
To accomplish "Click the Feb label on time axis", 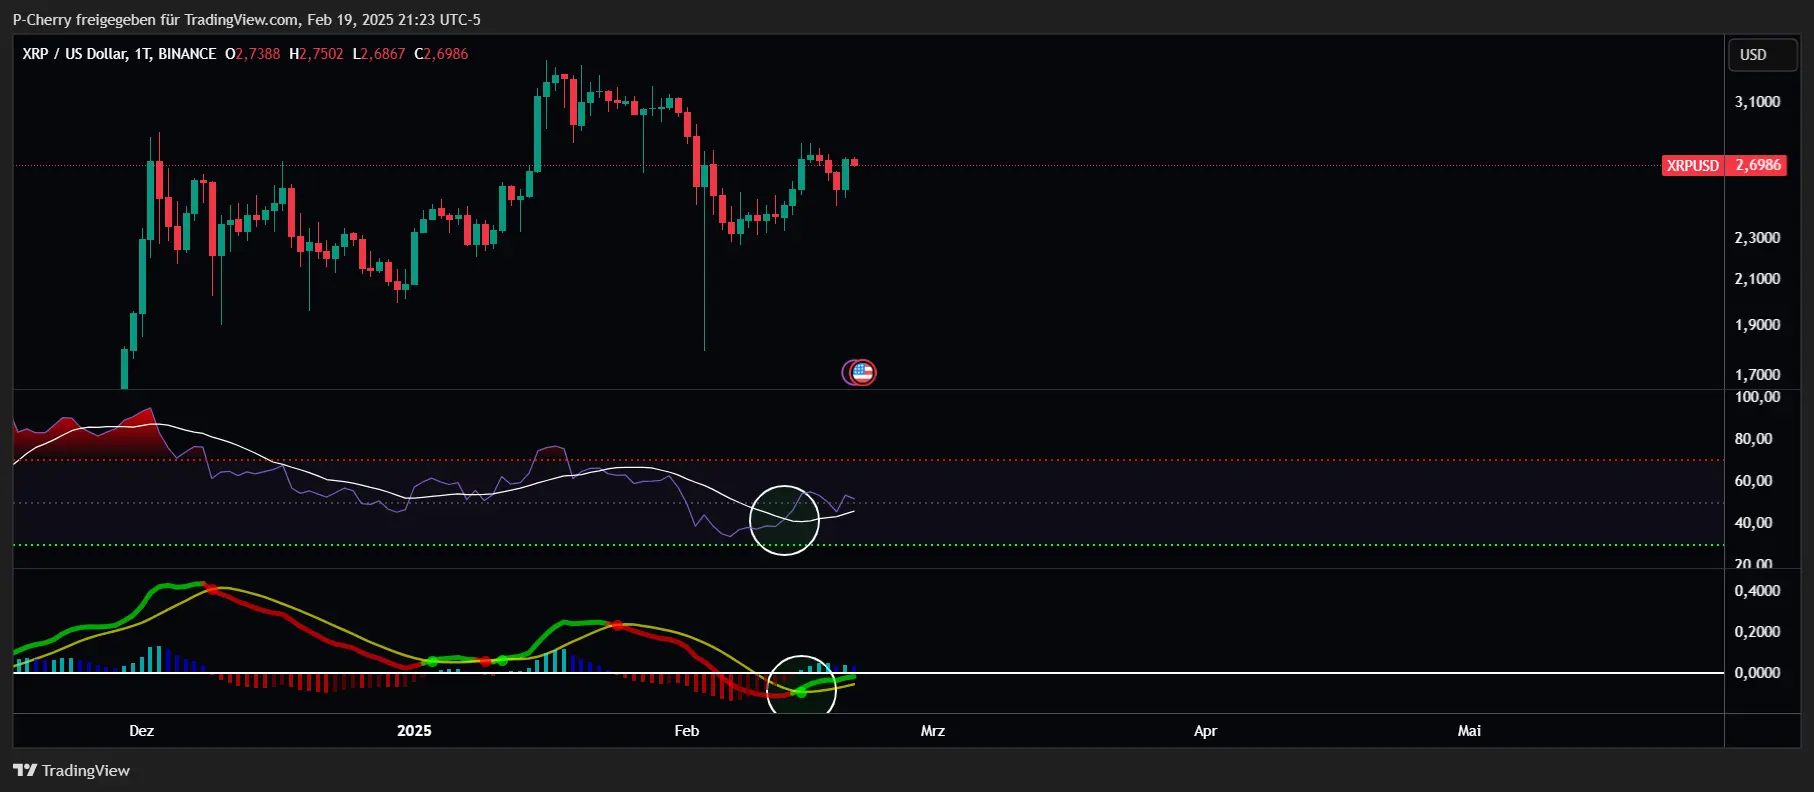I will pos(687,731).
